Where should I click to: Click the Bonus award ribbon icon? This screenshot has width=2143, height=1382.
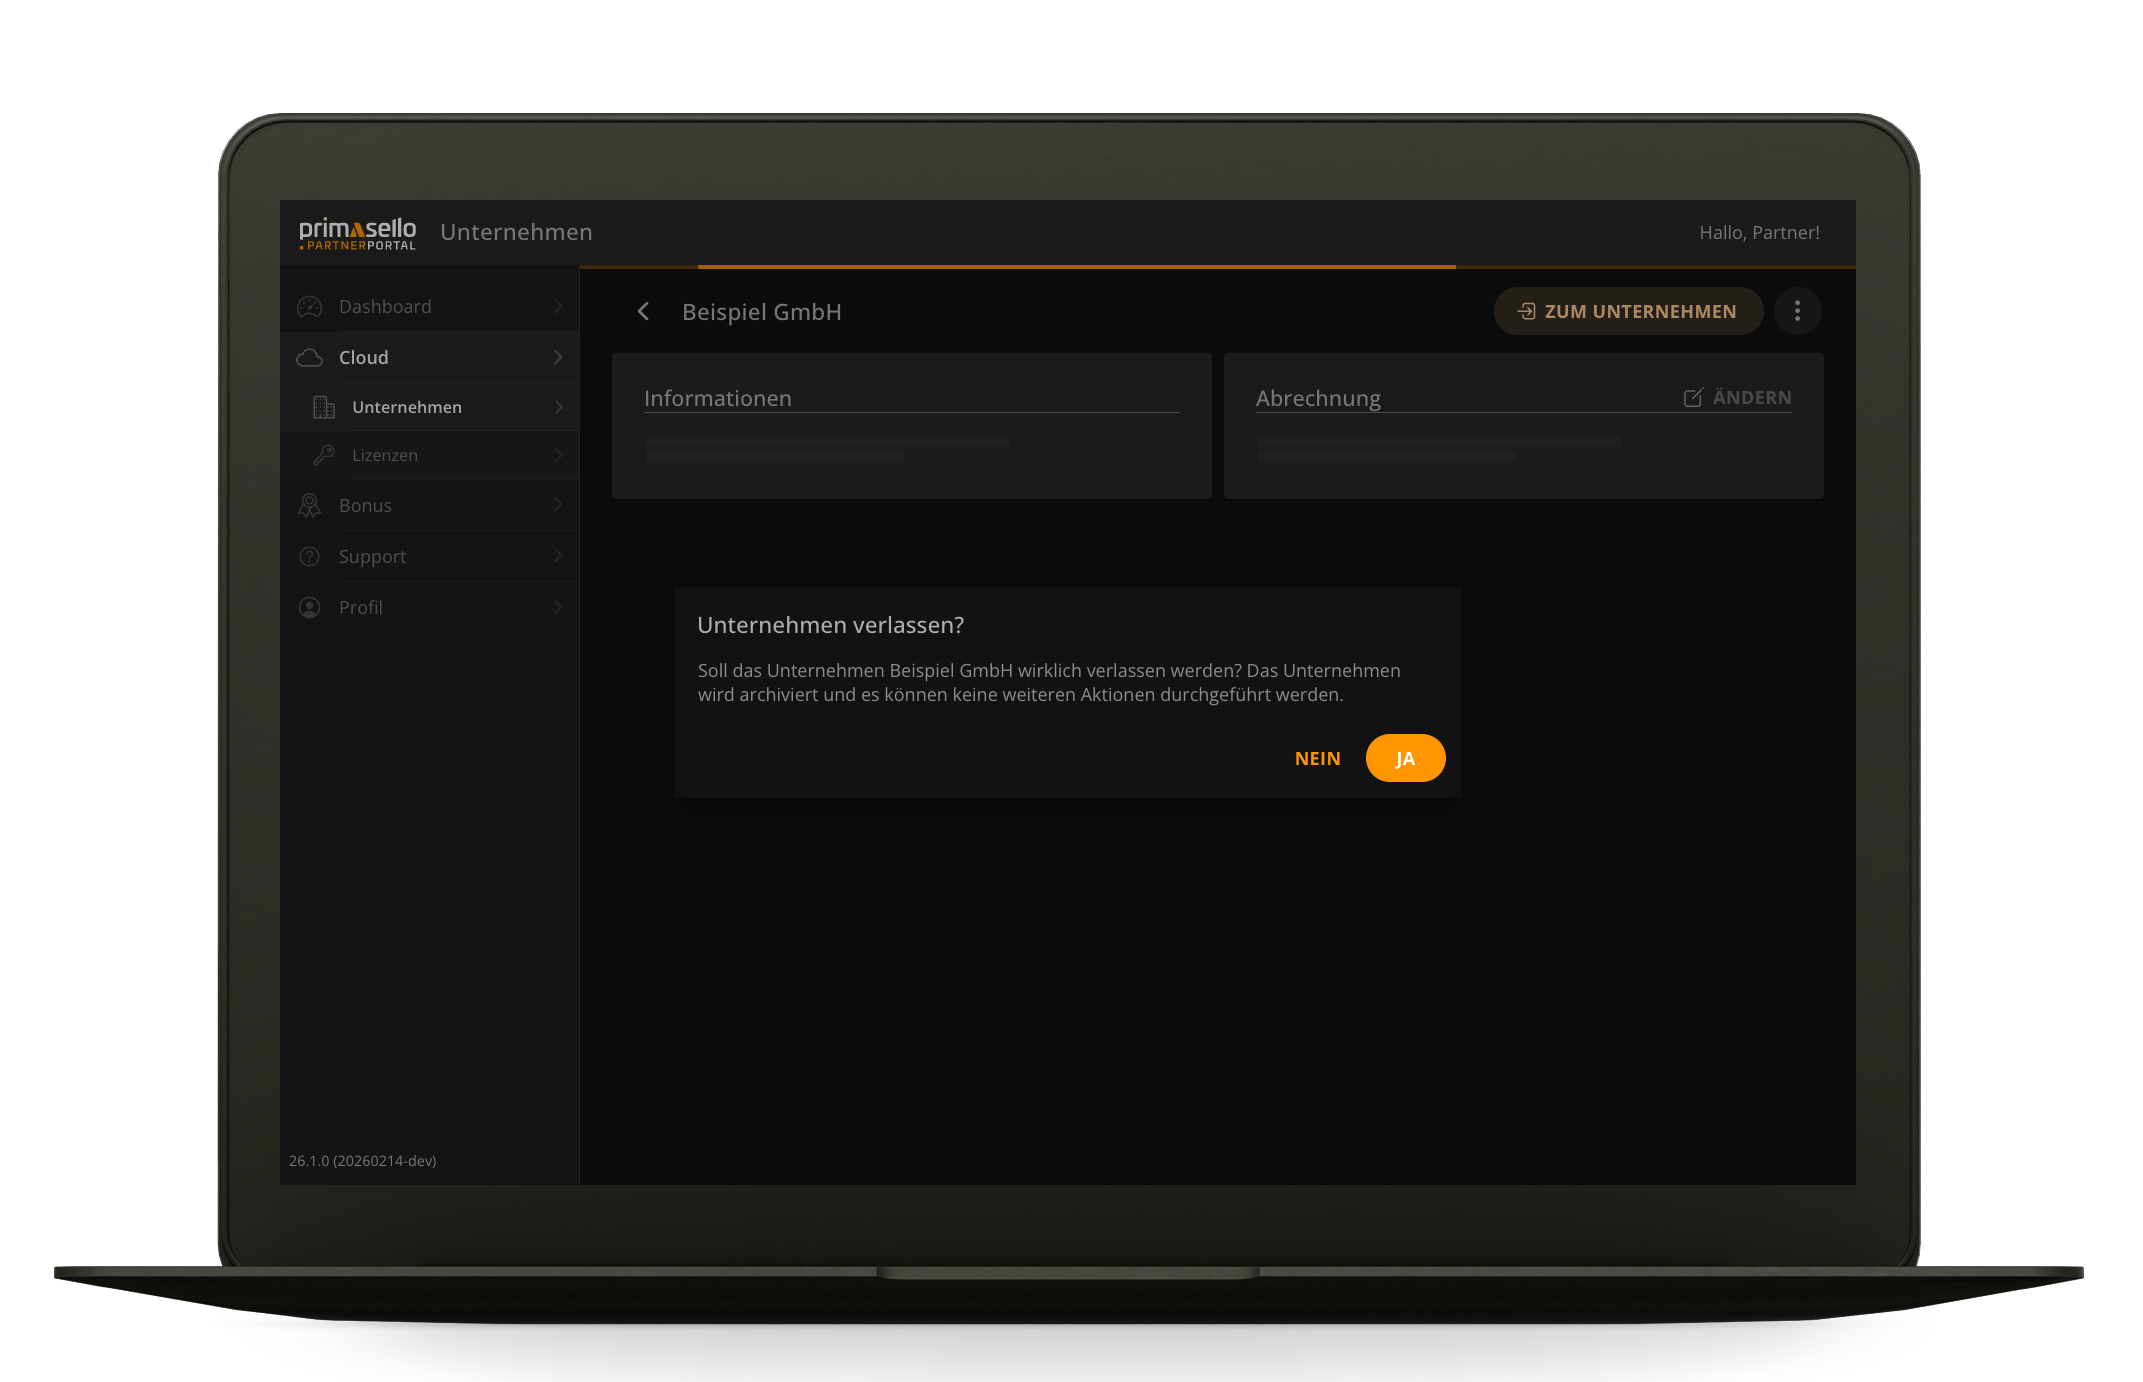[x=310, y=506]
